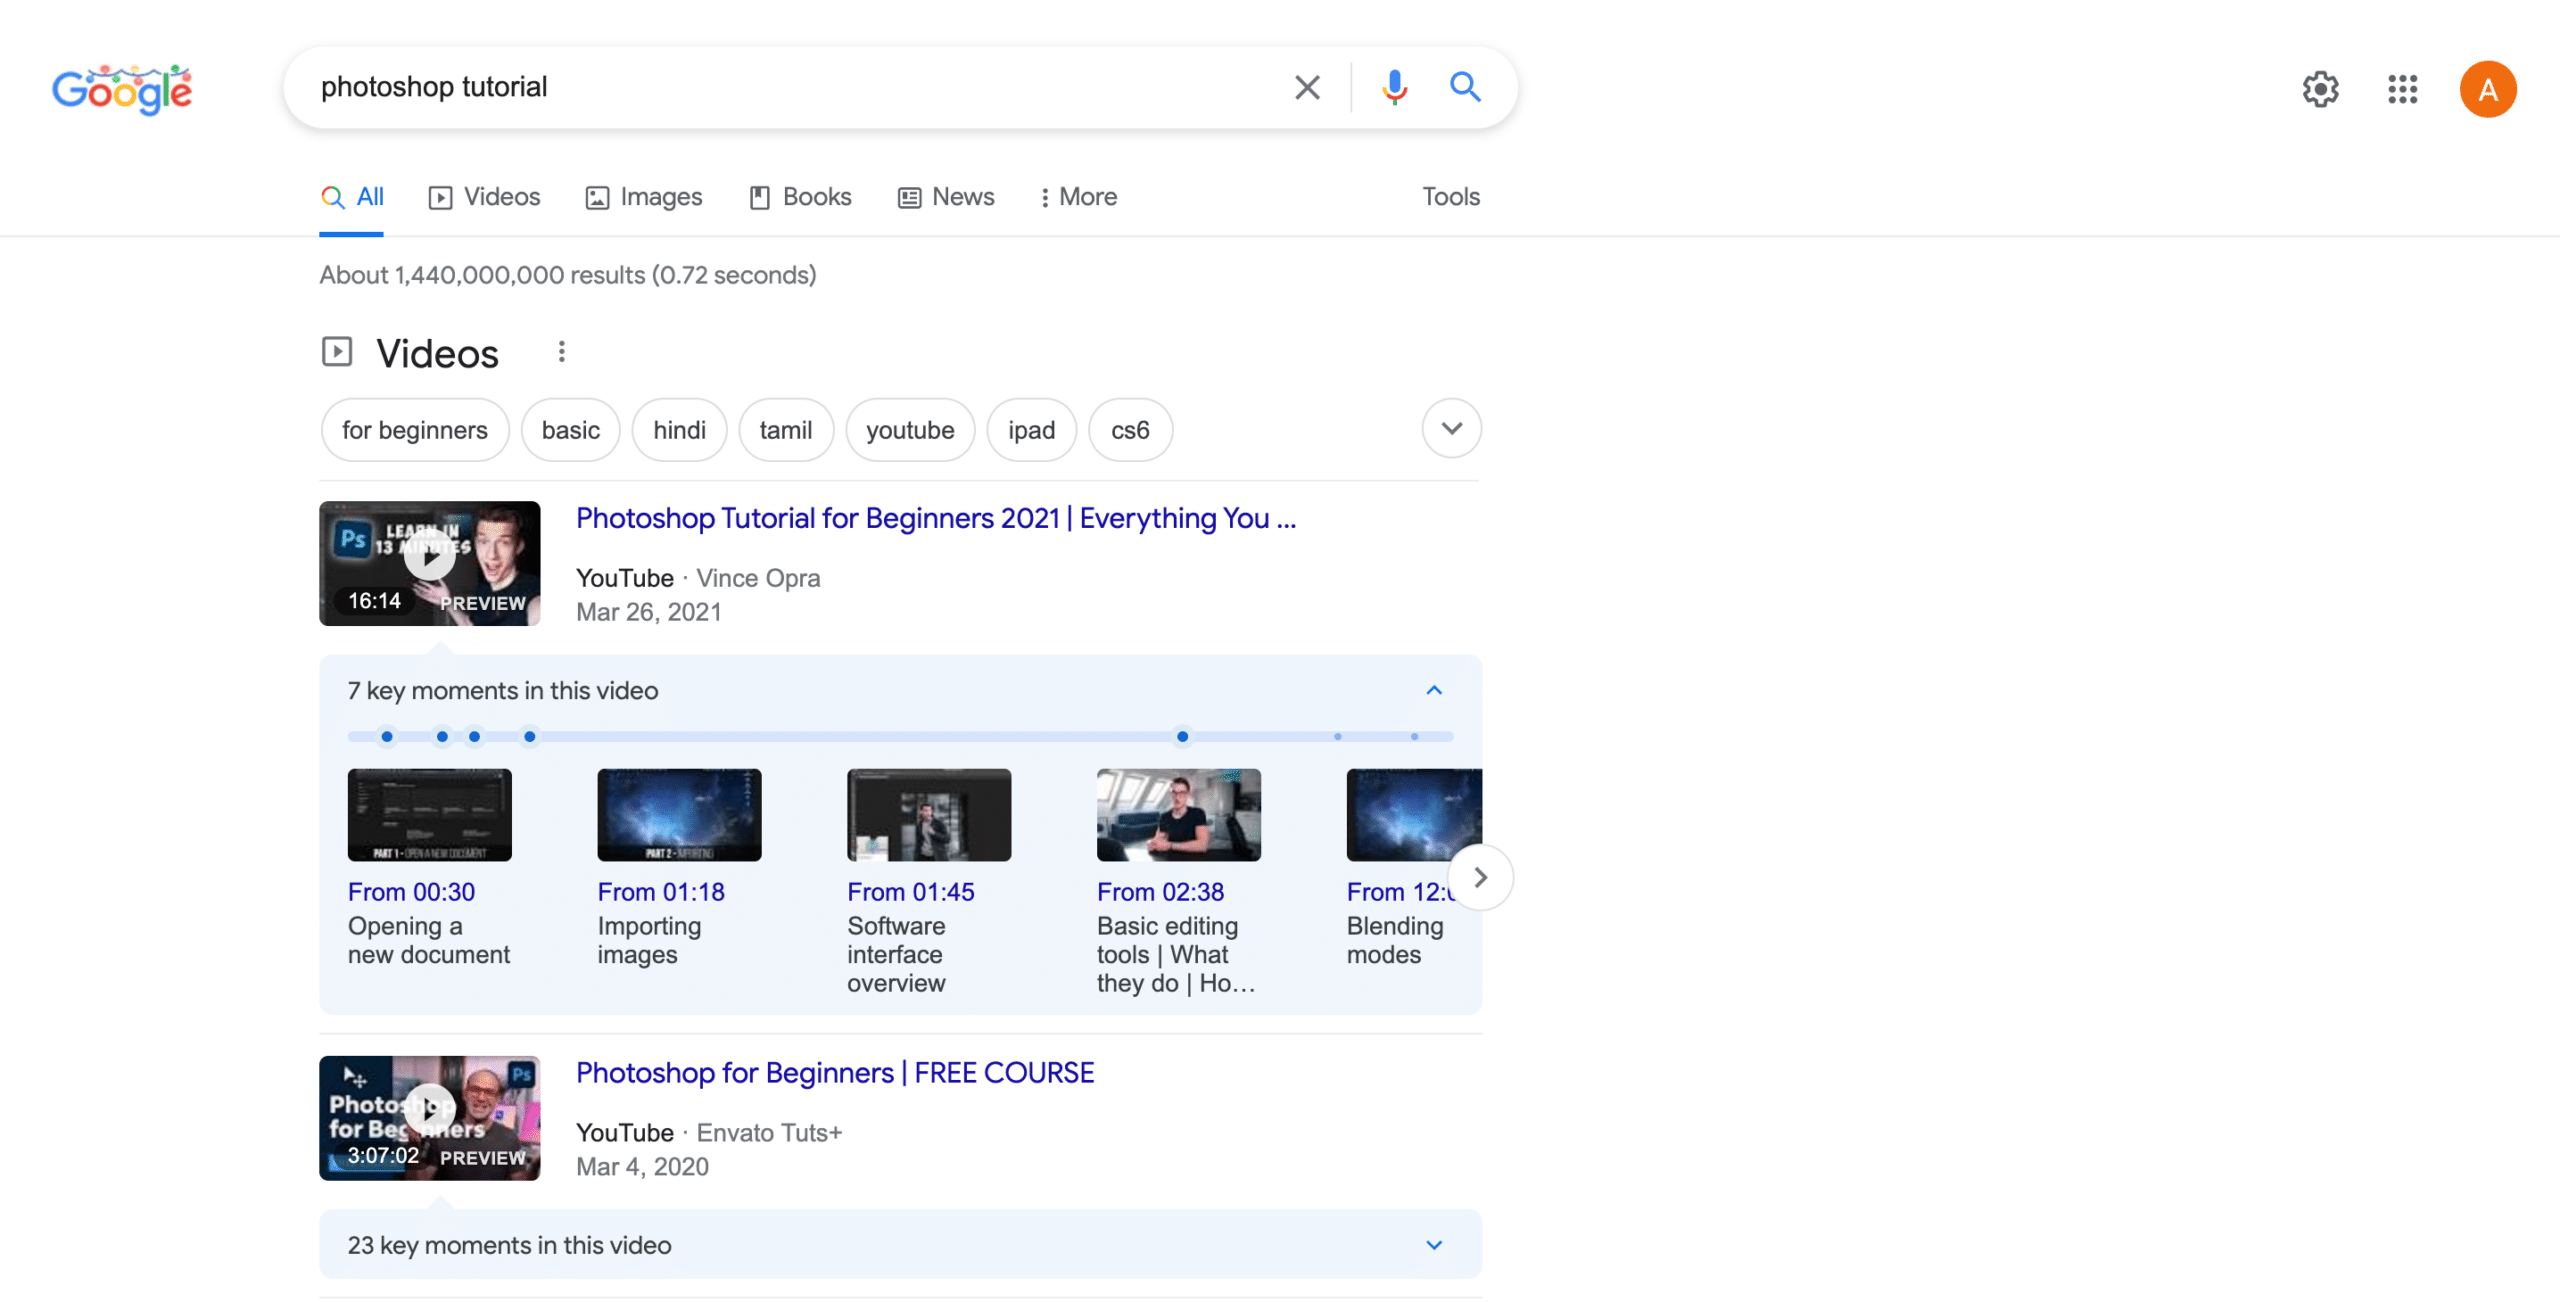Open the account avatar labeled A
The height and width of the screenshot is (1302, 2560).
pyautogui.click(x=2487, y=89)
